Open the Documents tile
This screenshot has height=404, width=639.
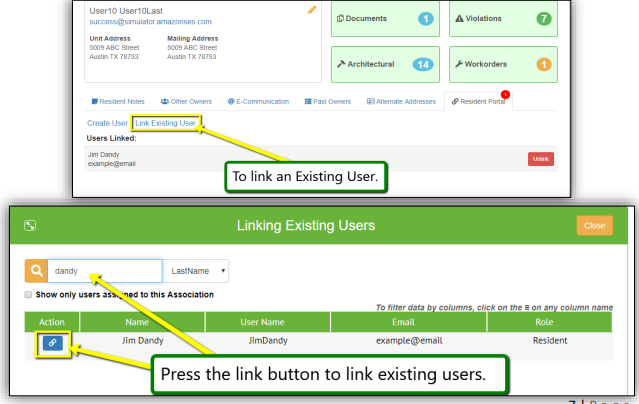click(x=385, y=19)
